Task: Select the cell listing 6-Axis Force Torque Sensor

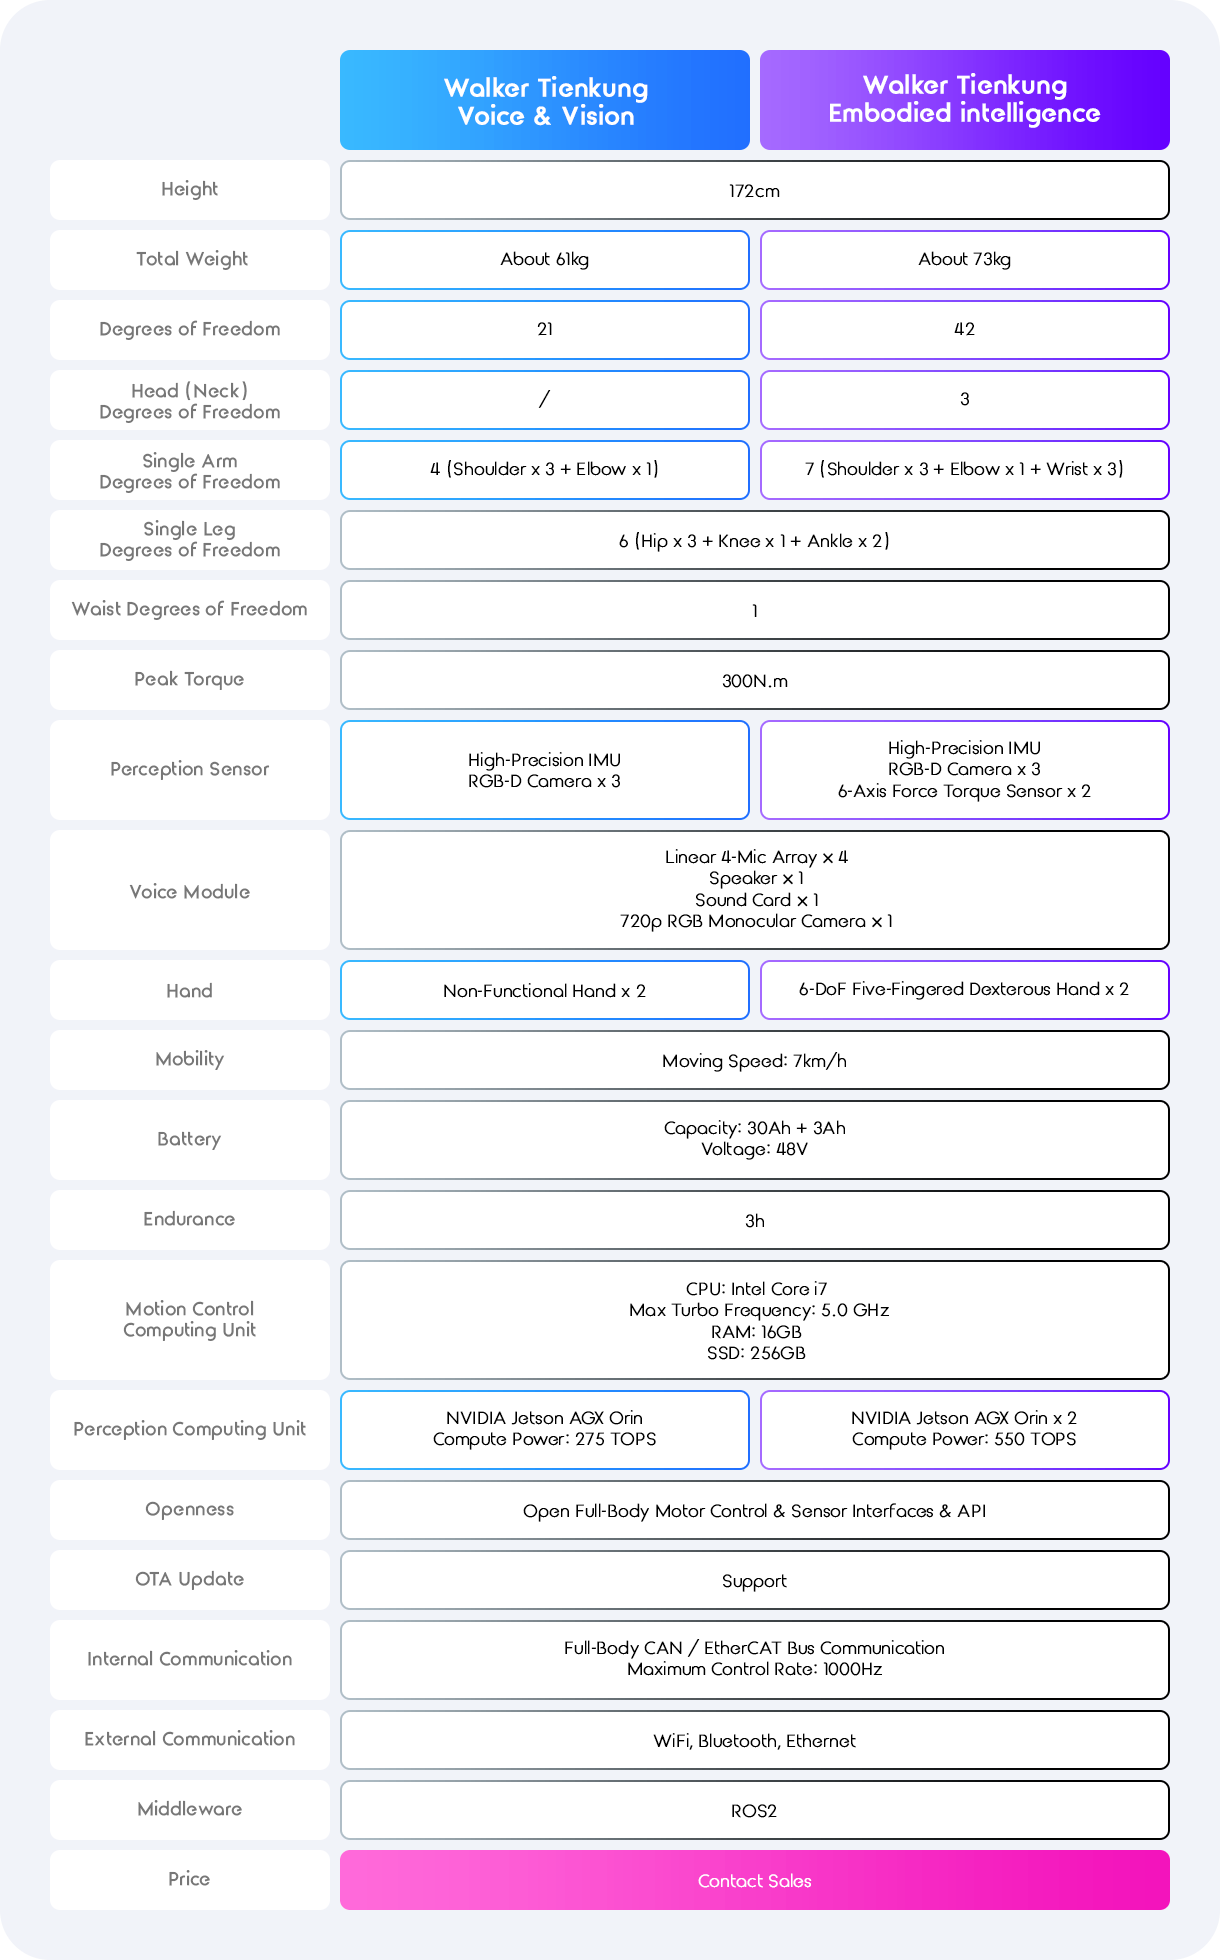Action: [x=964, y=770]
